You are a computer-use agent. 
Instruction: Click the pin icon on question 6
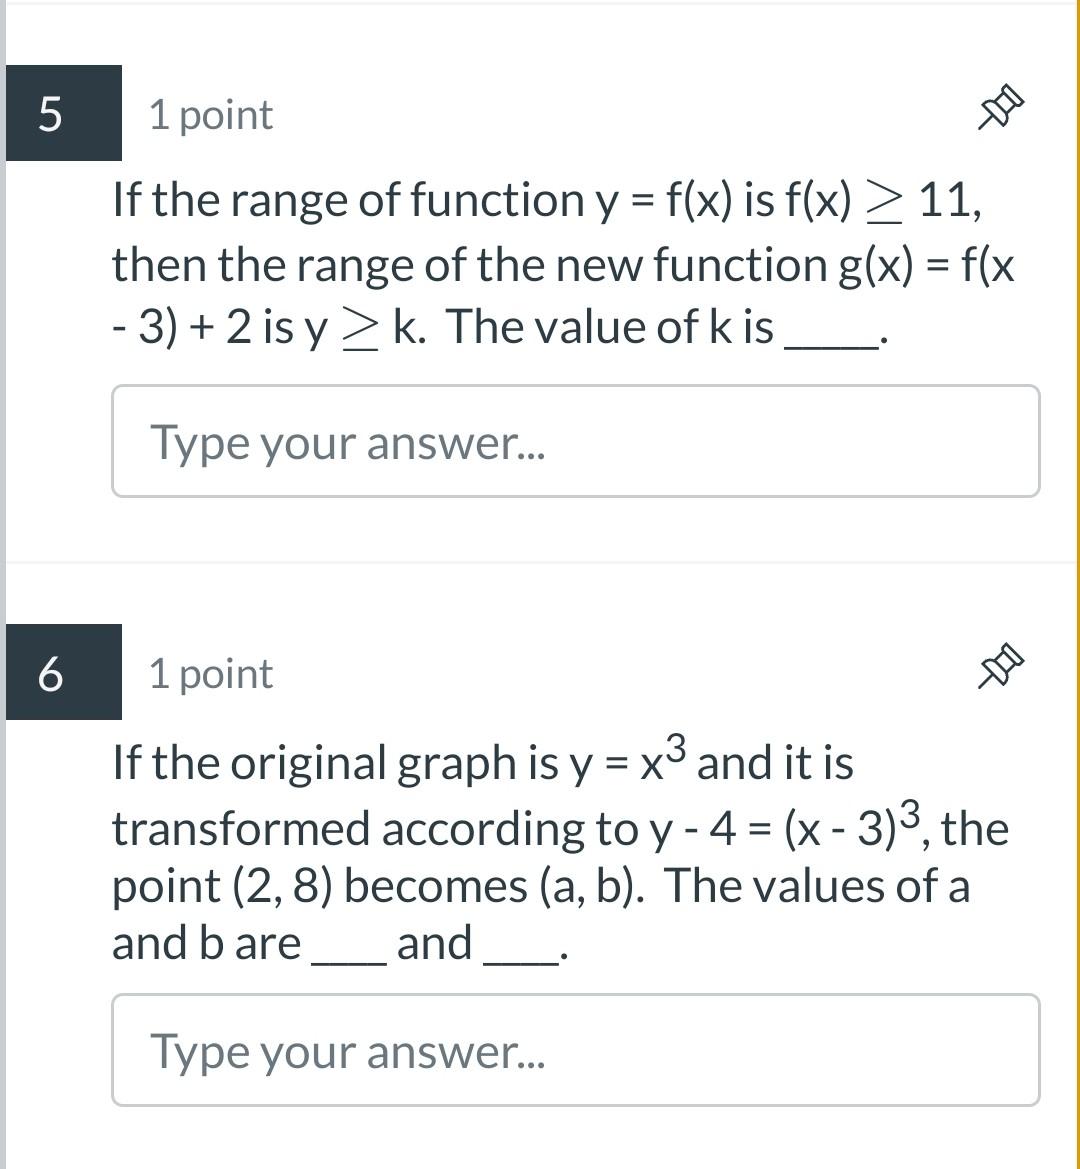tap(998, 665)
